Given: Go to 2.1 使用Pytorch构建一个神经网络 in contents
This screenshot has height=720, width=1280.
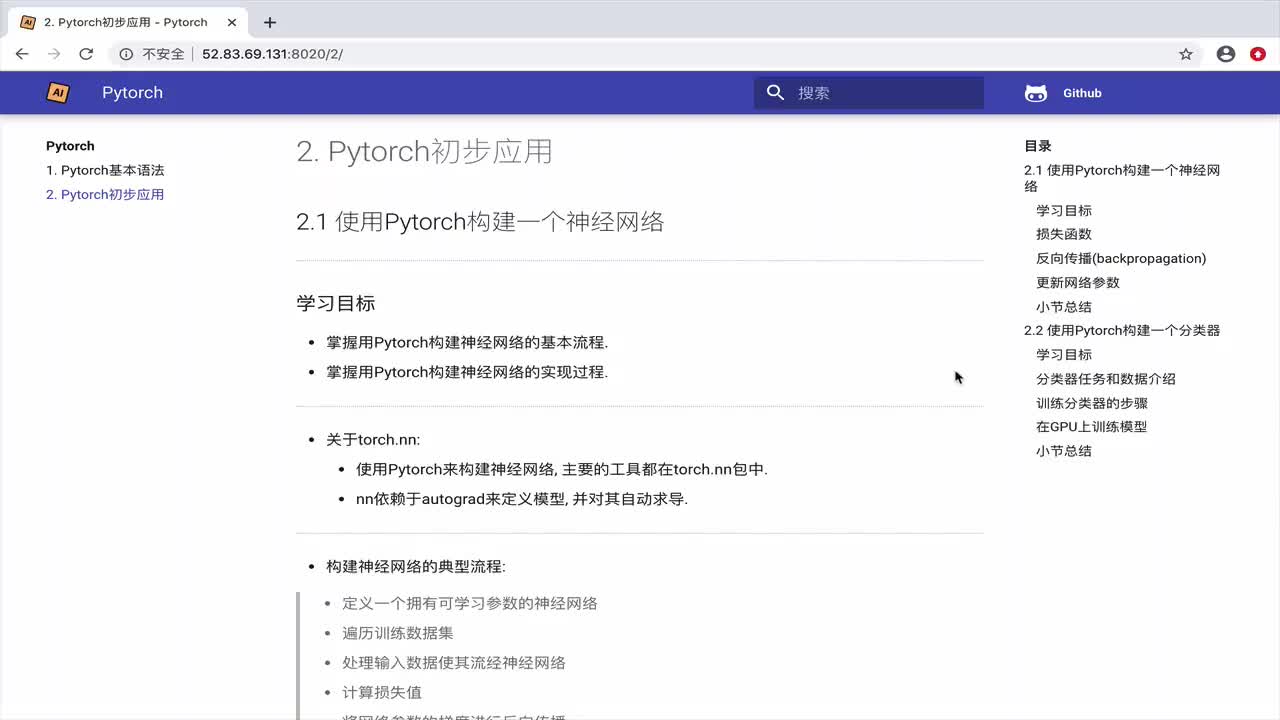Looking at the screenshot, I should click(x=1122, y=178).
